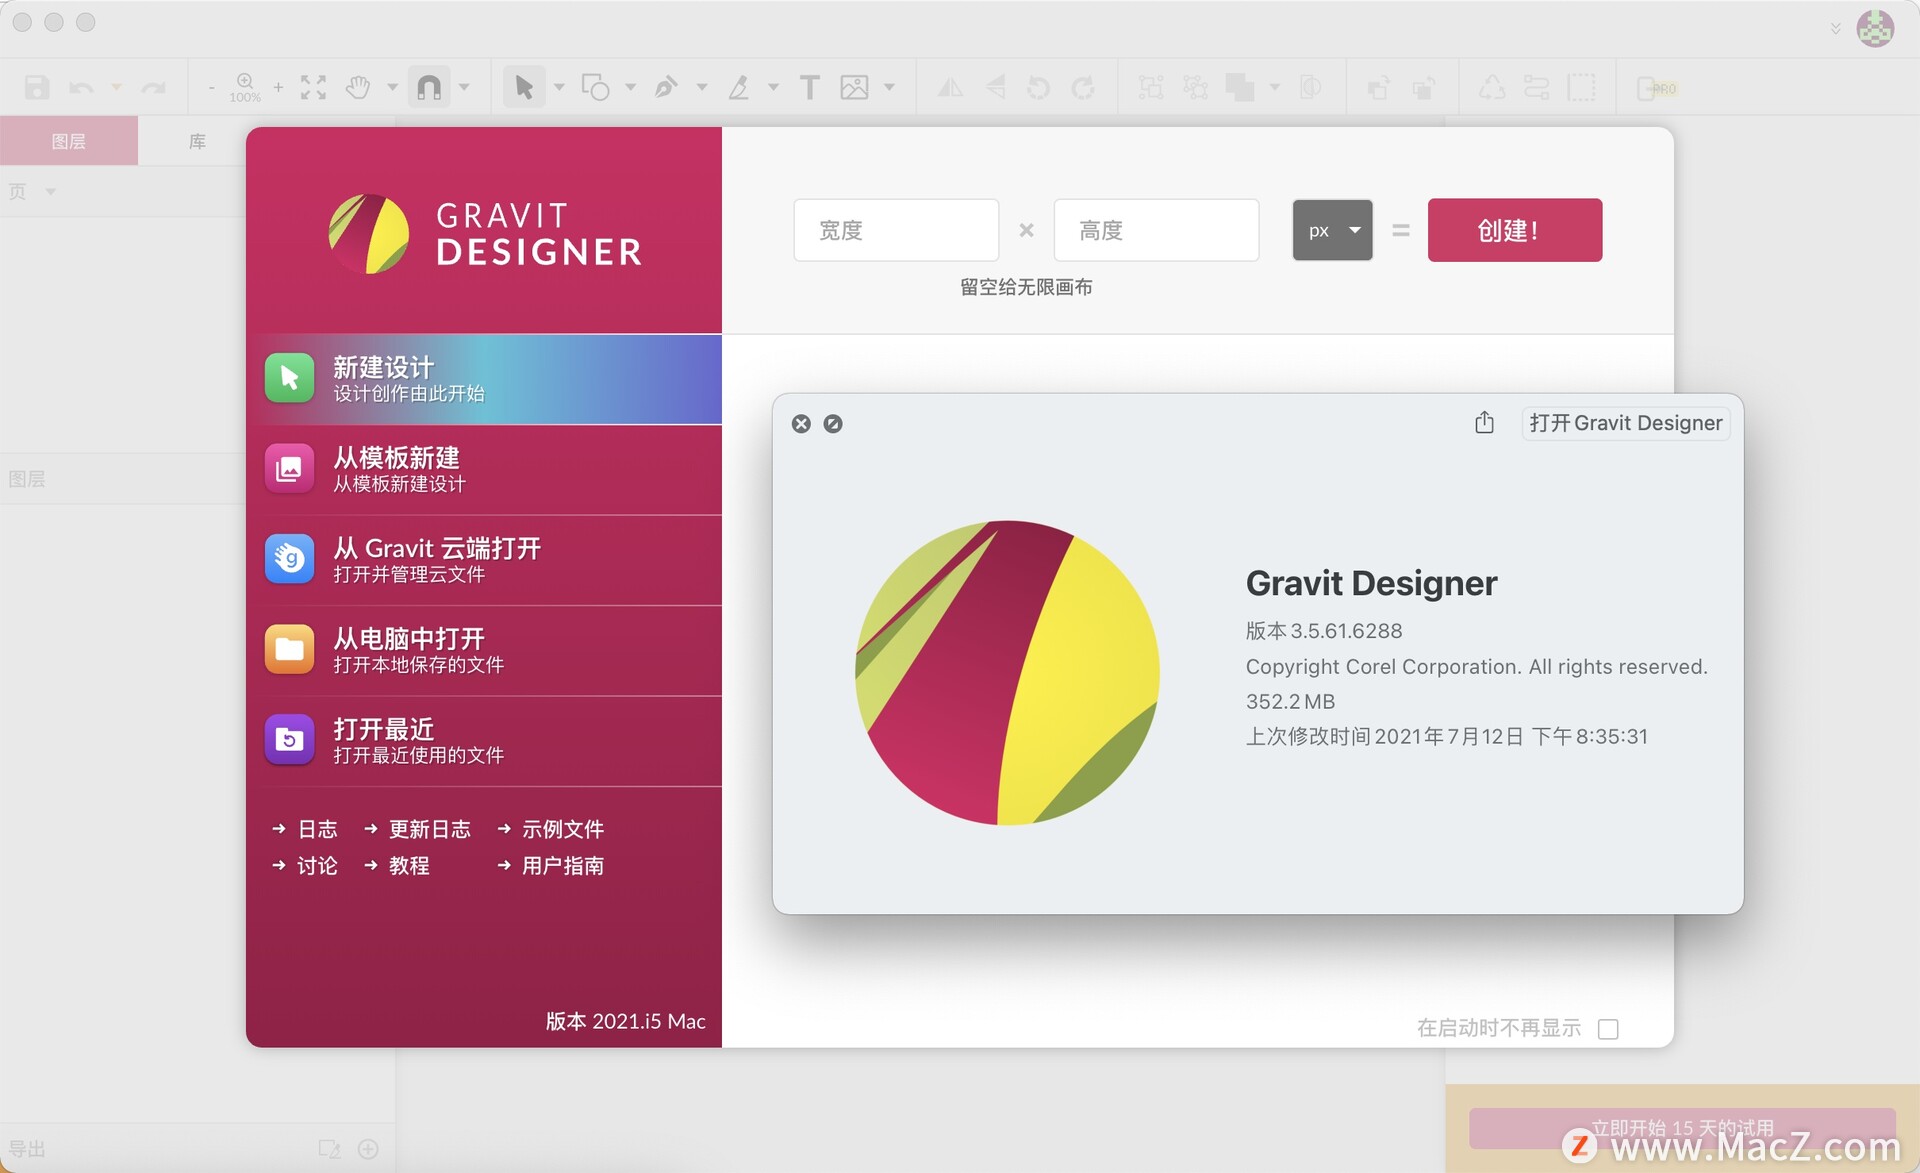This screenshot has width=1920, height=1173.
Task: Select the Pointer arrow tool
Action: 524,88
